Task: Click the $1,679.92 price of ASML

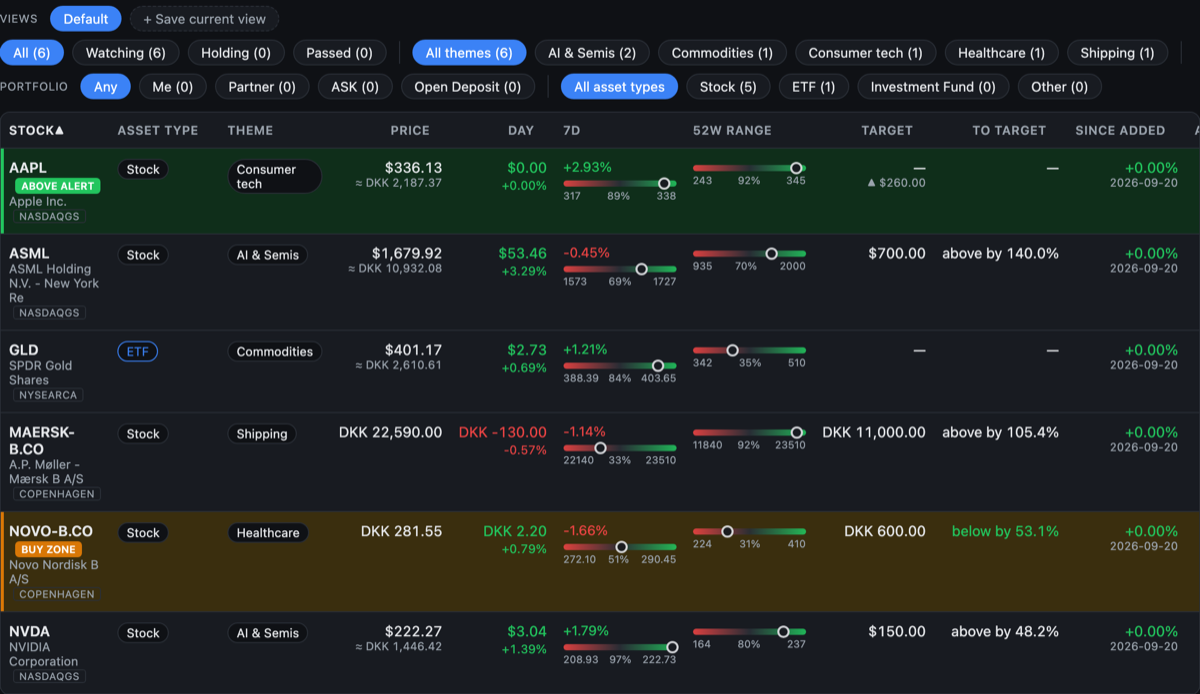Action: click(x=406, y=253)
